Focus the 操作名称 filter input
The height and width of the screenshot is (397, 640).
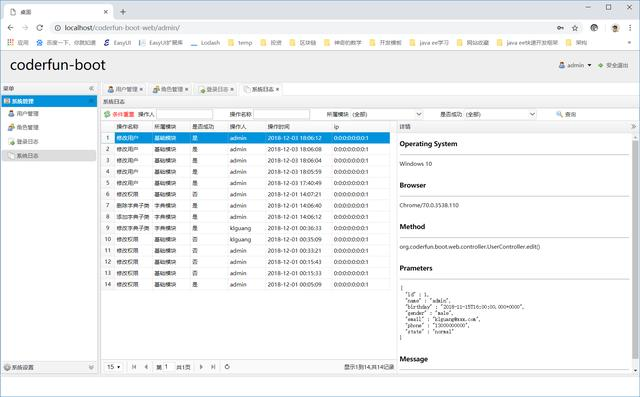click(x=282, y=114)
